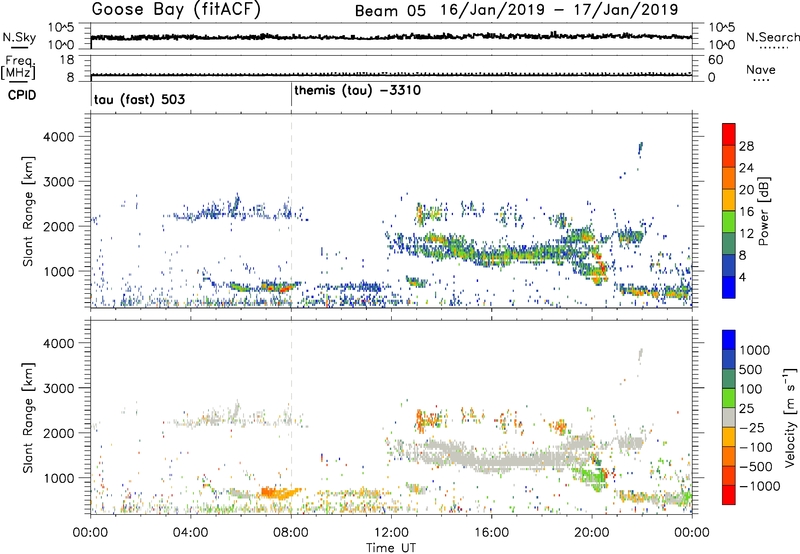800x554 pixels.
Task: Click the 'Goose Bay (fitACF)' title text
Action: [176, 10]
